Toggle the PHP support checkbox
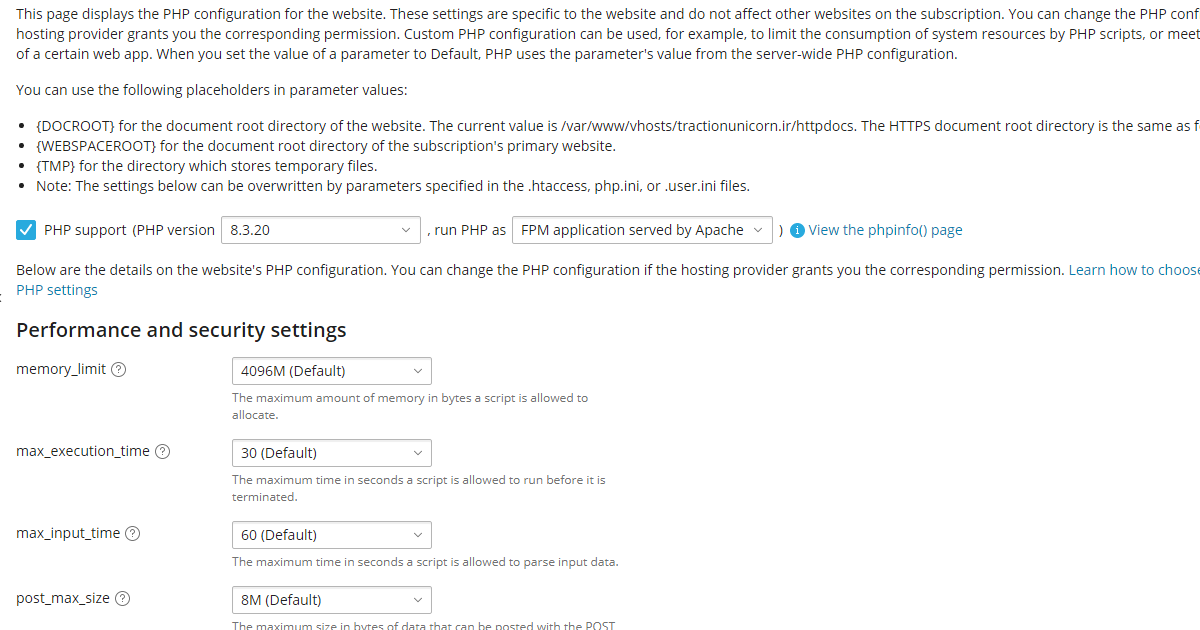This screenshot has width=1200, height=630. pyautogui.click(x=26, y=230)
